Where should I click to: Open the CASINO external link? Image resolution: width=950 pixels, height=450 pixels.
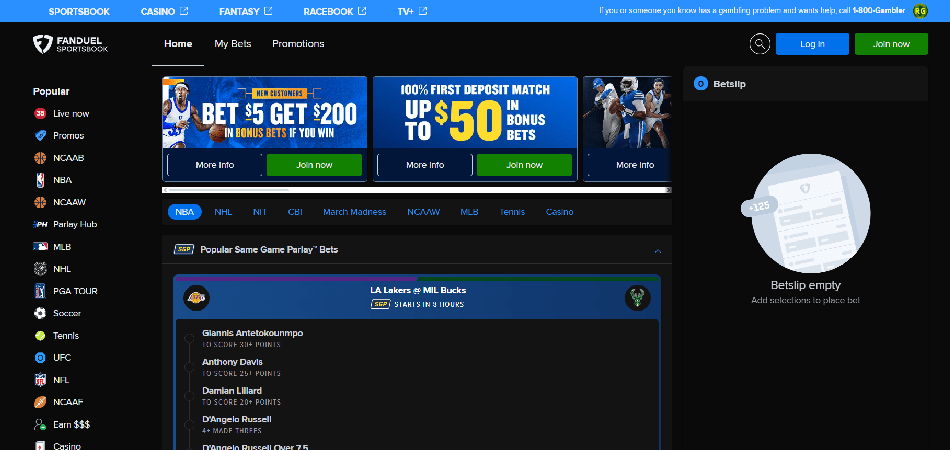(x=164, y=11)
